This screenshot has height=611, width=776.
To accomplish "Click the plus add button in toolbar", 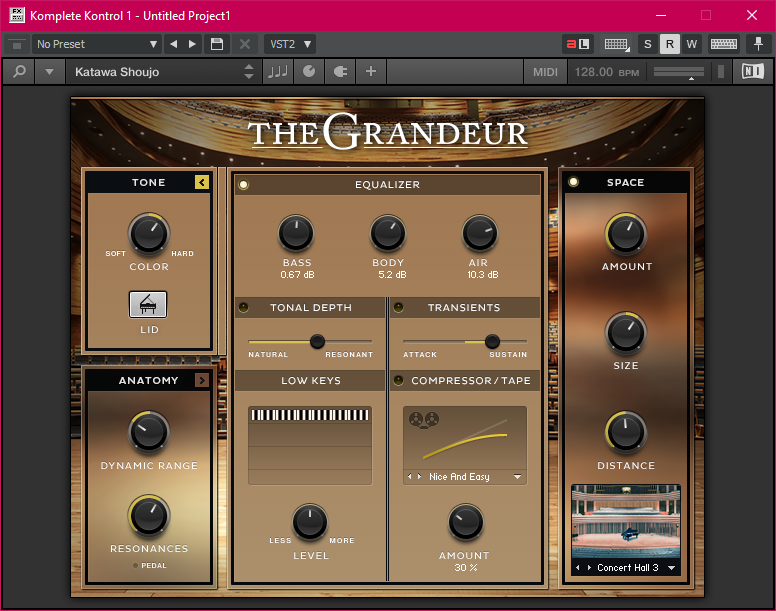I will 371,72.
